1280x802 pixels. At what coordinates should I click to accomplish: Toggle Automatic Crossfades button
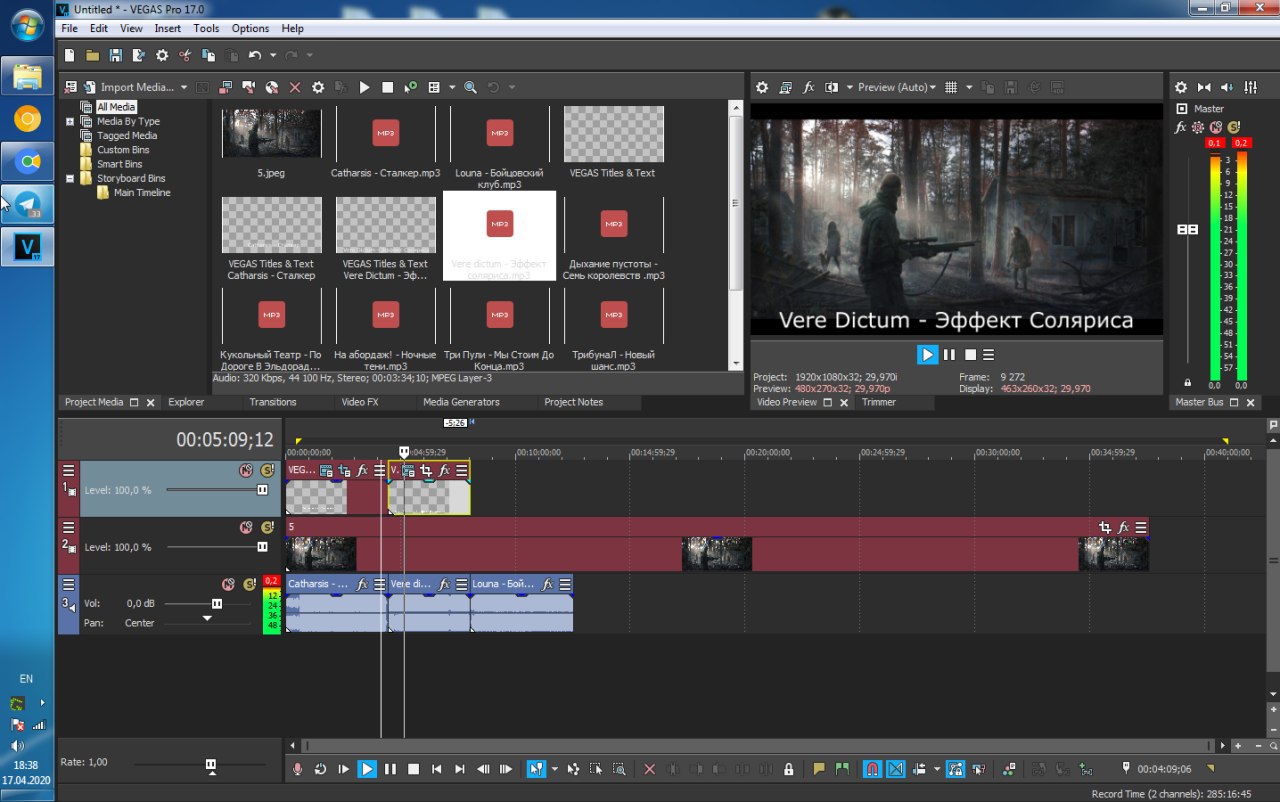(896, 769)
